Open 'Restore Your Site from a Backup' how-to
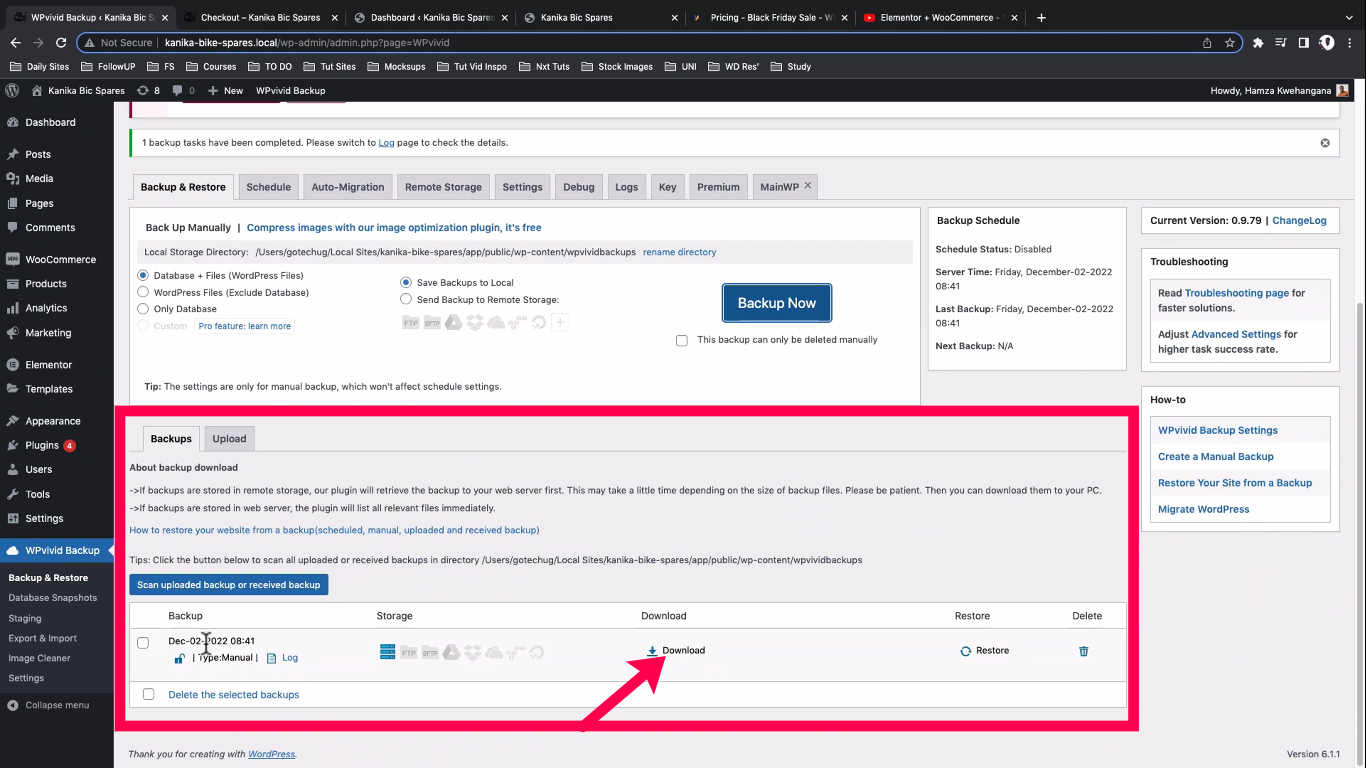 pos(1235,483)
